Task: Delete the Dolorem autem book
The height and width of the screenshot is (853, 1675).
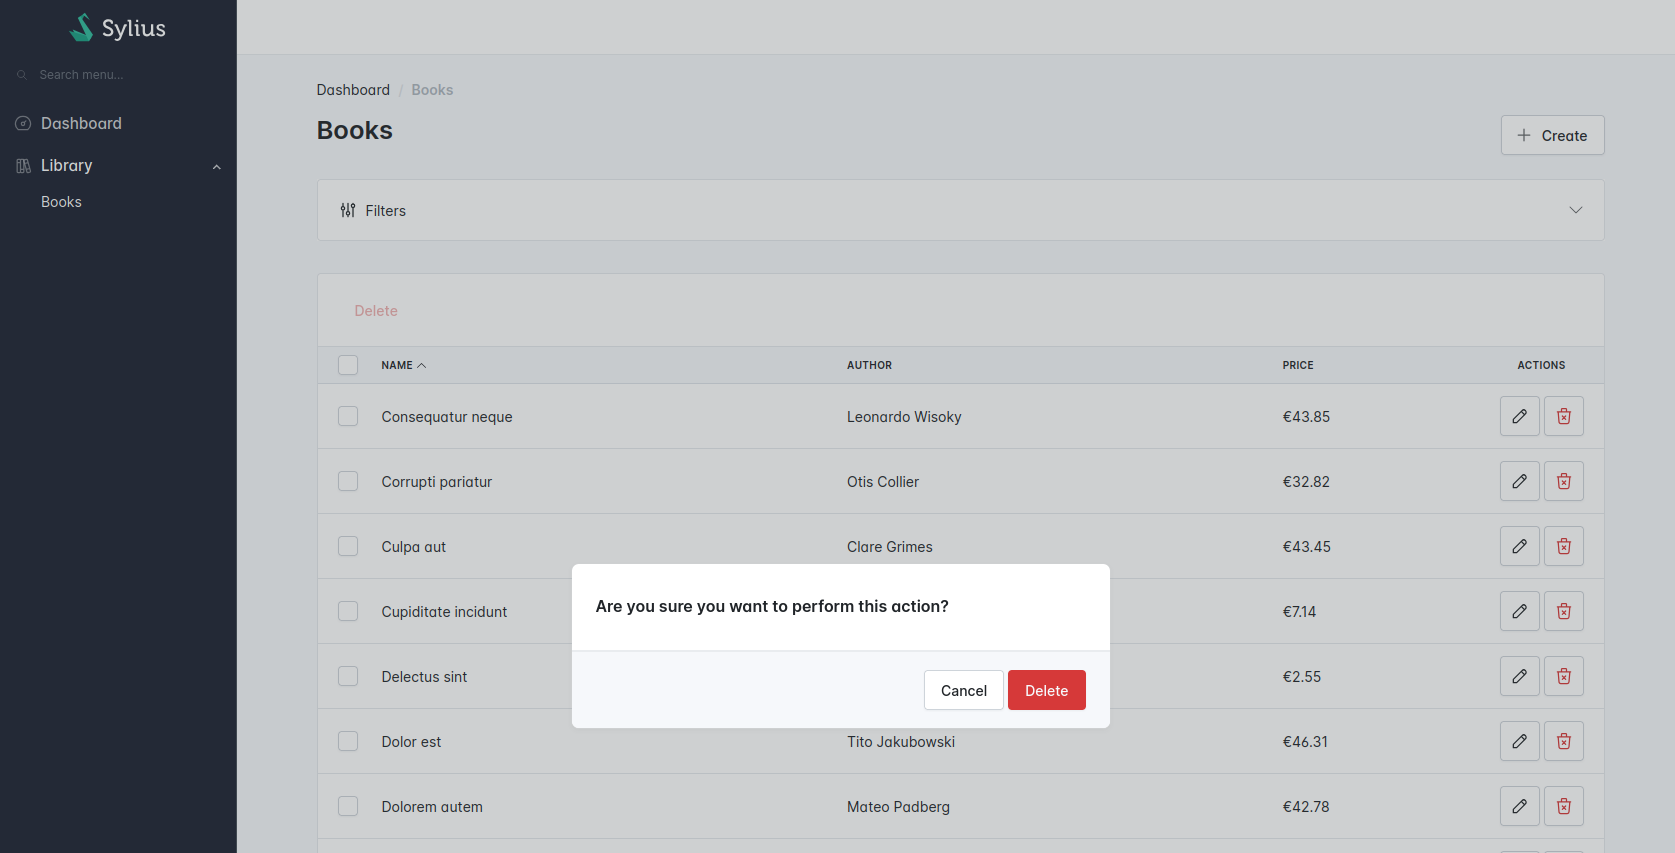Action: tap(1563, 806)
